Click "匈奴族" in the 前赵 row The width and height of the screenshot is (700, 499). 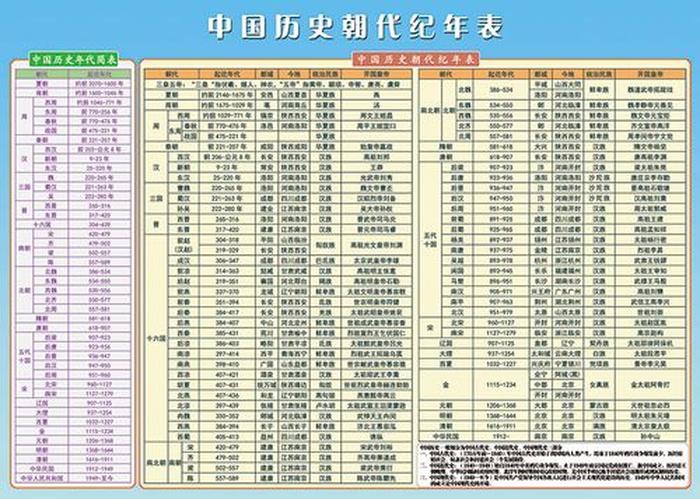tap(325, 245)
